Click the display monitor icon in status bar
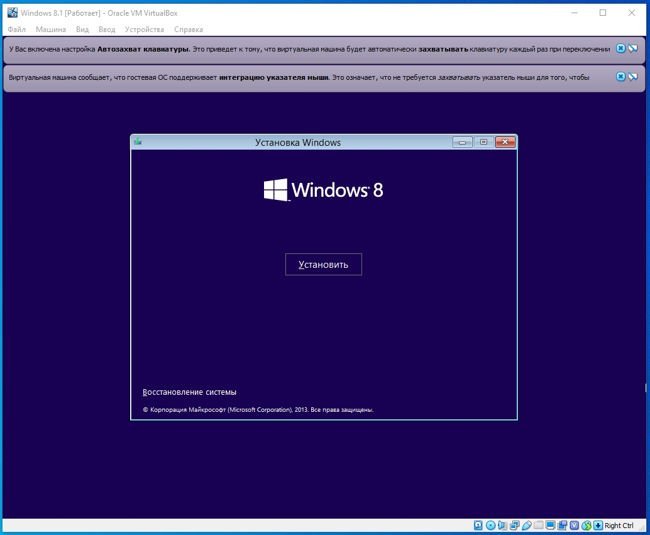 click(551, 525)
